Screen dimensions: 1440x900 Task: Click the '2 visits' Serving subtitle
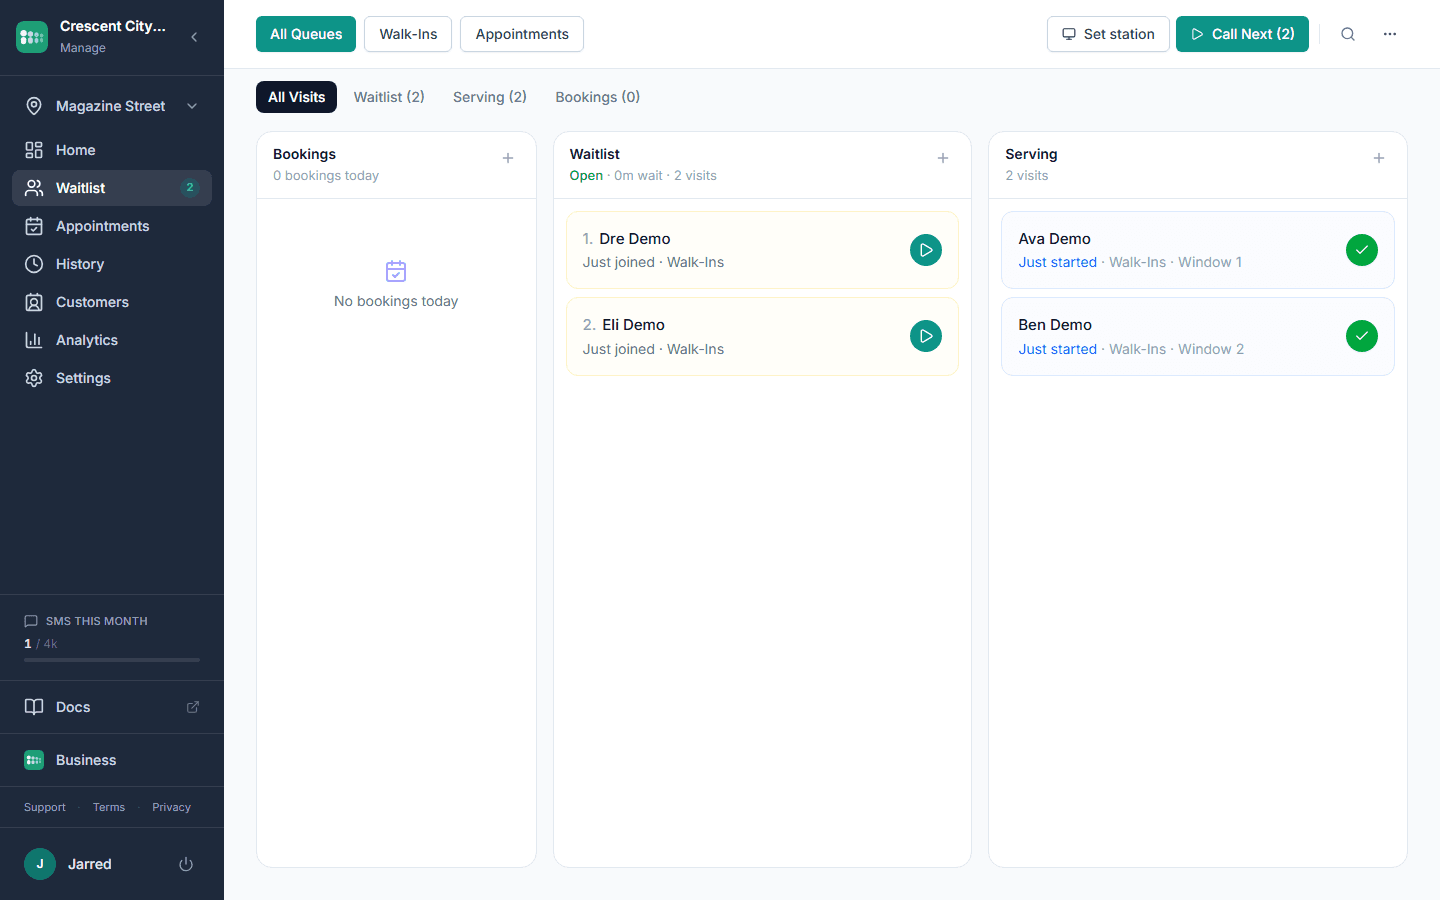(x=1027, y=175)
